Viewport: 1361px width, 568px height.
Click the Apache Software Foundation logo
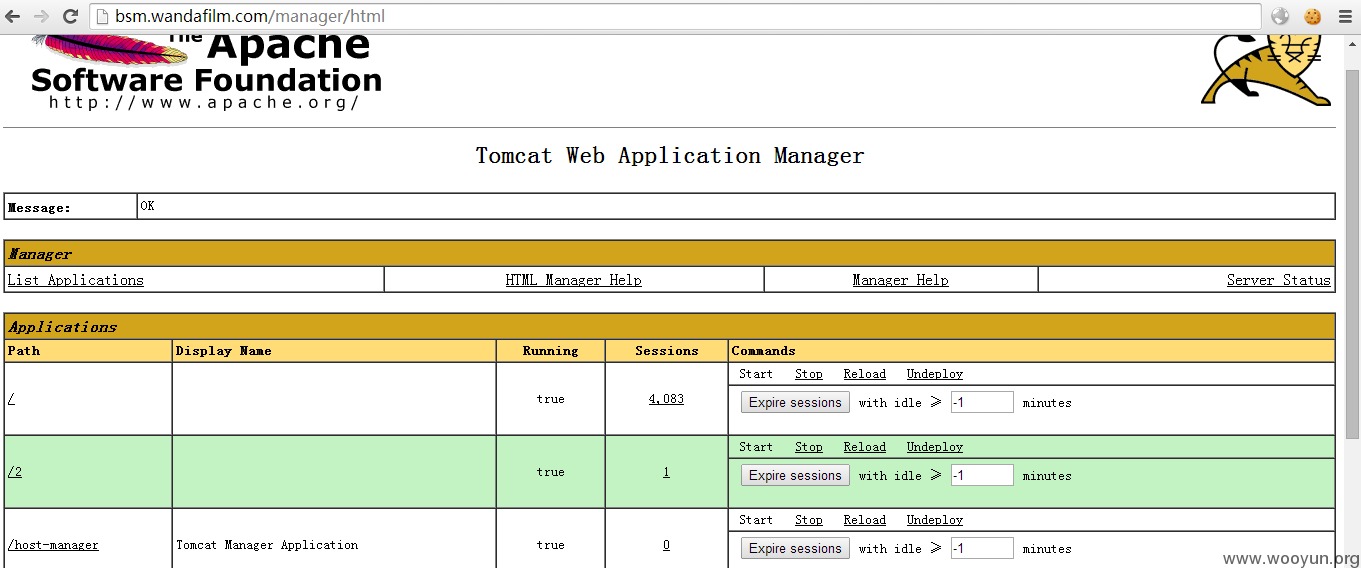206,72
